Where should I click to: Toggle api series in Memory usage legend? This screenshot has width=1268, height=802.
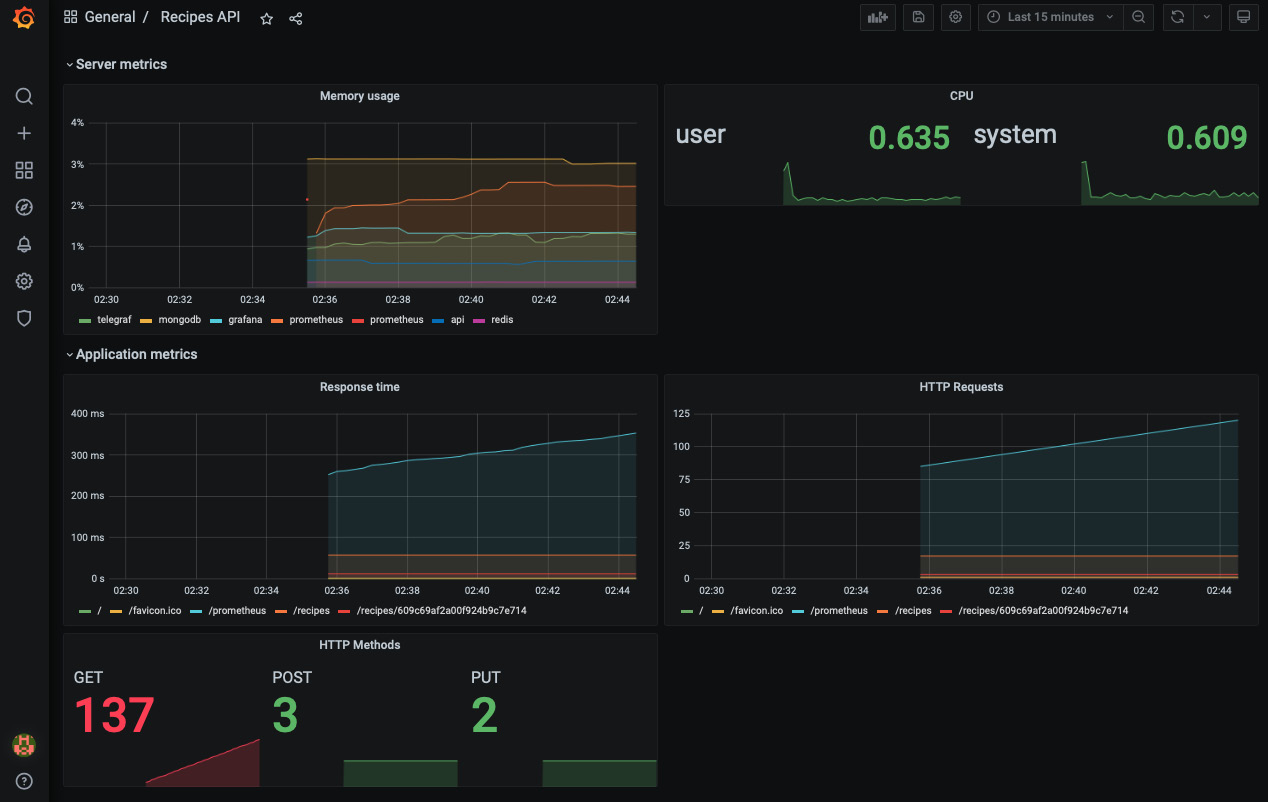457,320
